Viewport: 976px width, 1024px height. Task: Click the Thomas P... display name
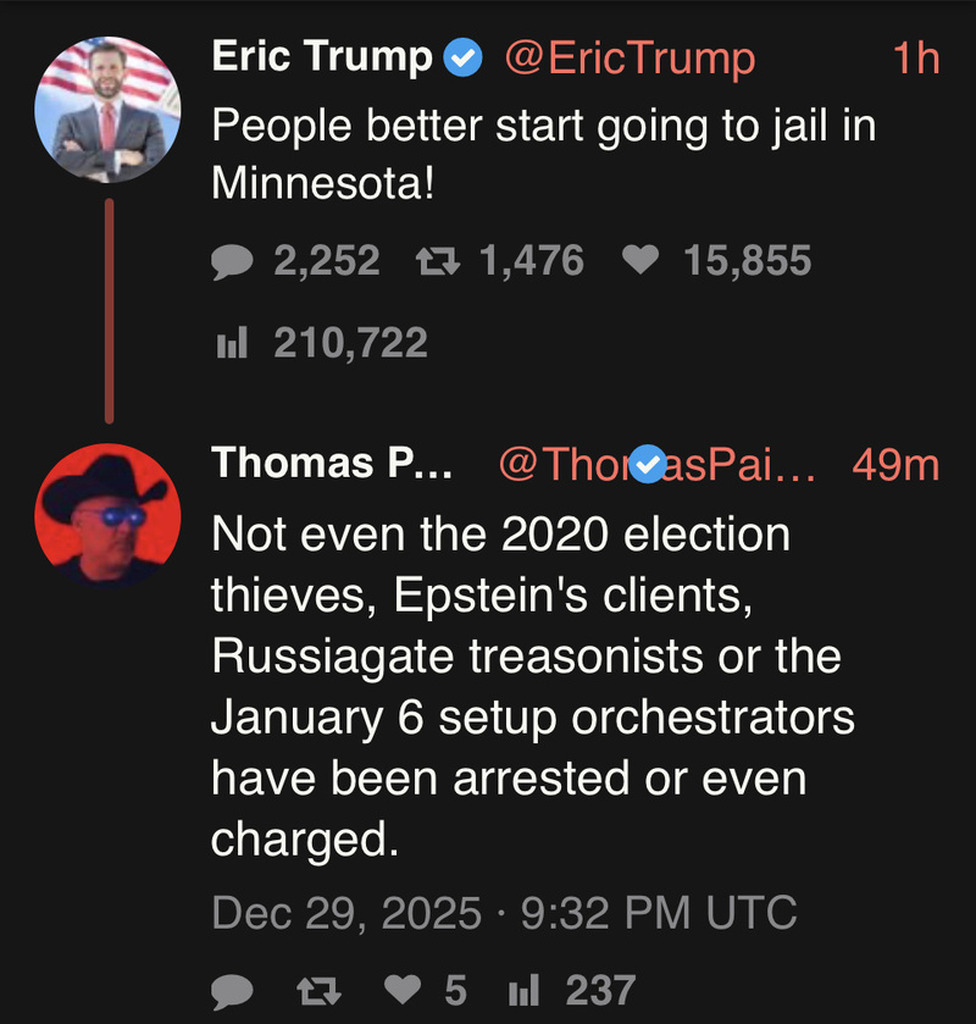coord(330,464)
